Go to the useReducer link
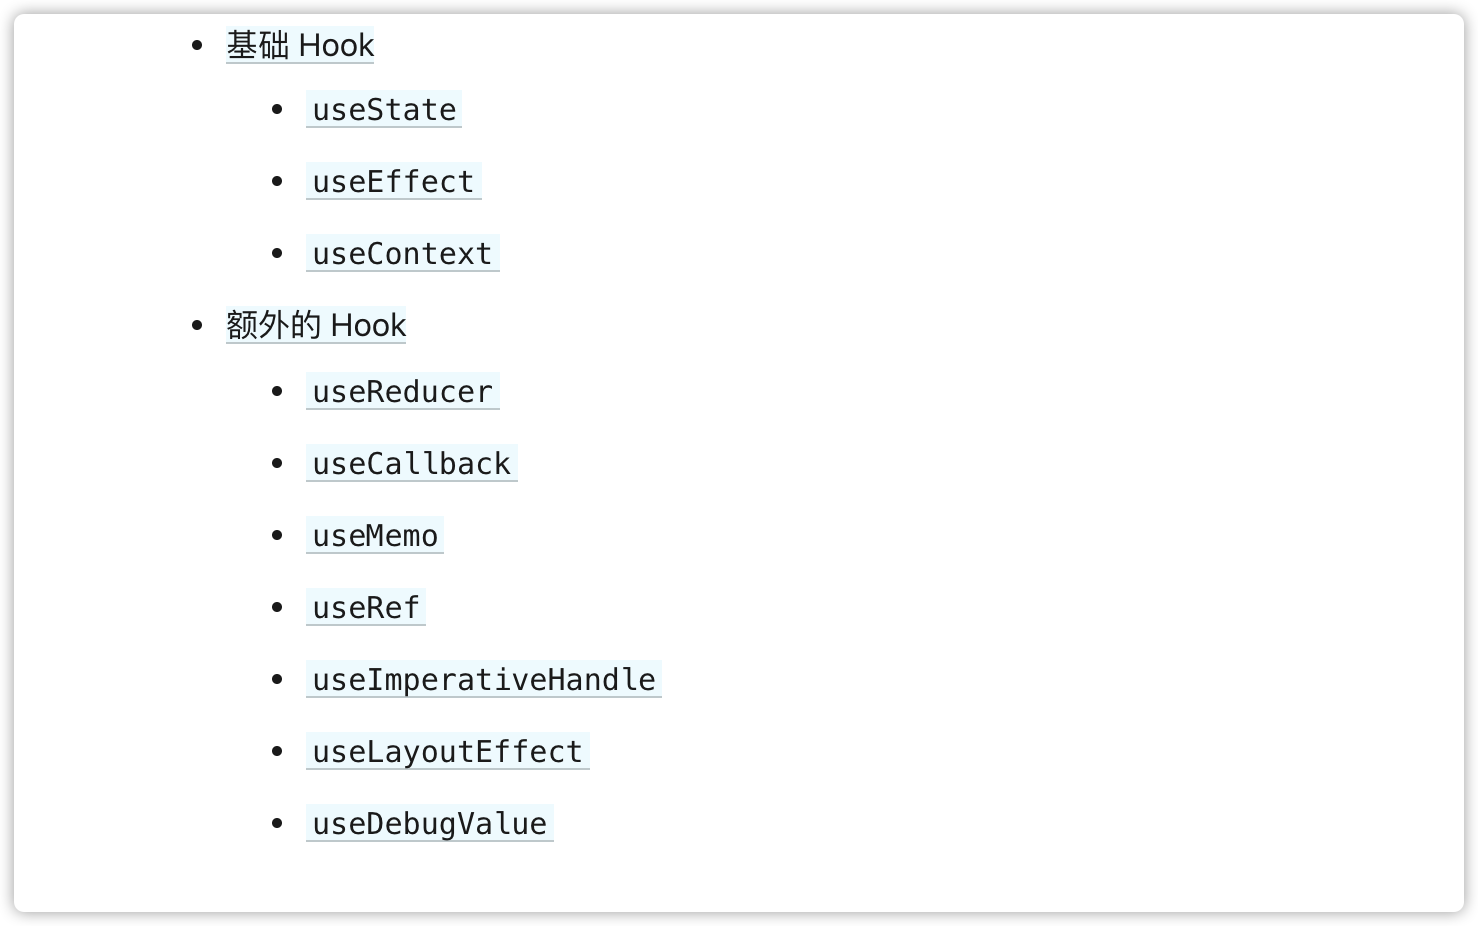Viewport: 1478px width, 926px height. pyautogui.click(x=402, y=391)
